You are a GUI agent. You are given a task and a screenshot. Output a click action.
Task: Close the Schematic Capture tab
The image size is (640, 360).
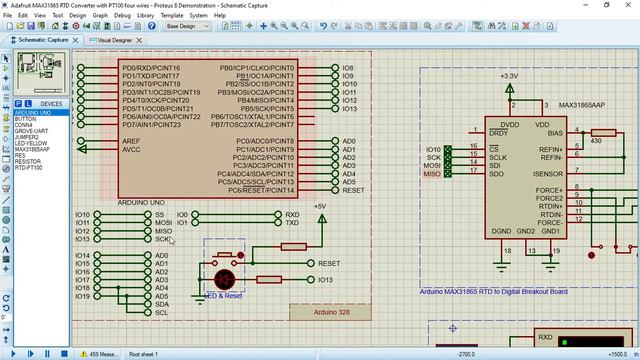[x=76, y=40]
